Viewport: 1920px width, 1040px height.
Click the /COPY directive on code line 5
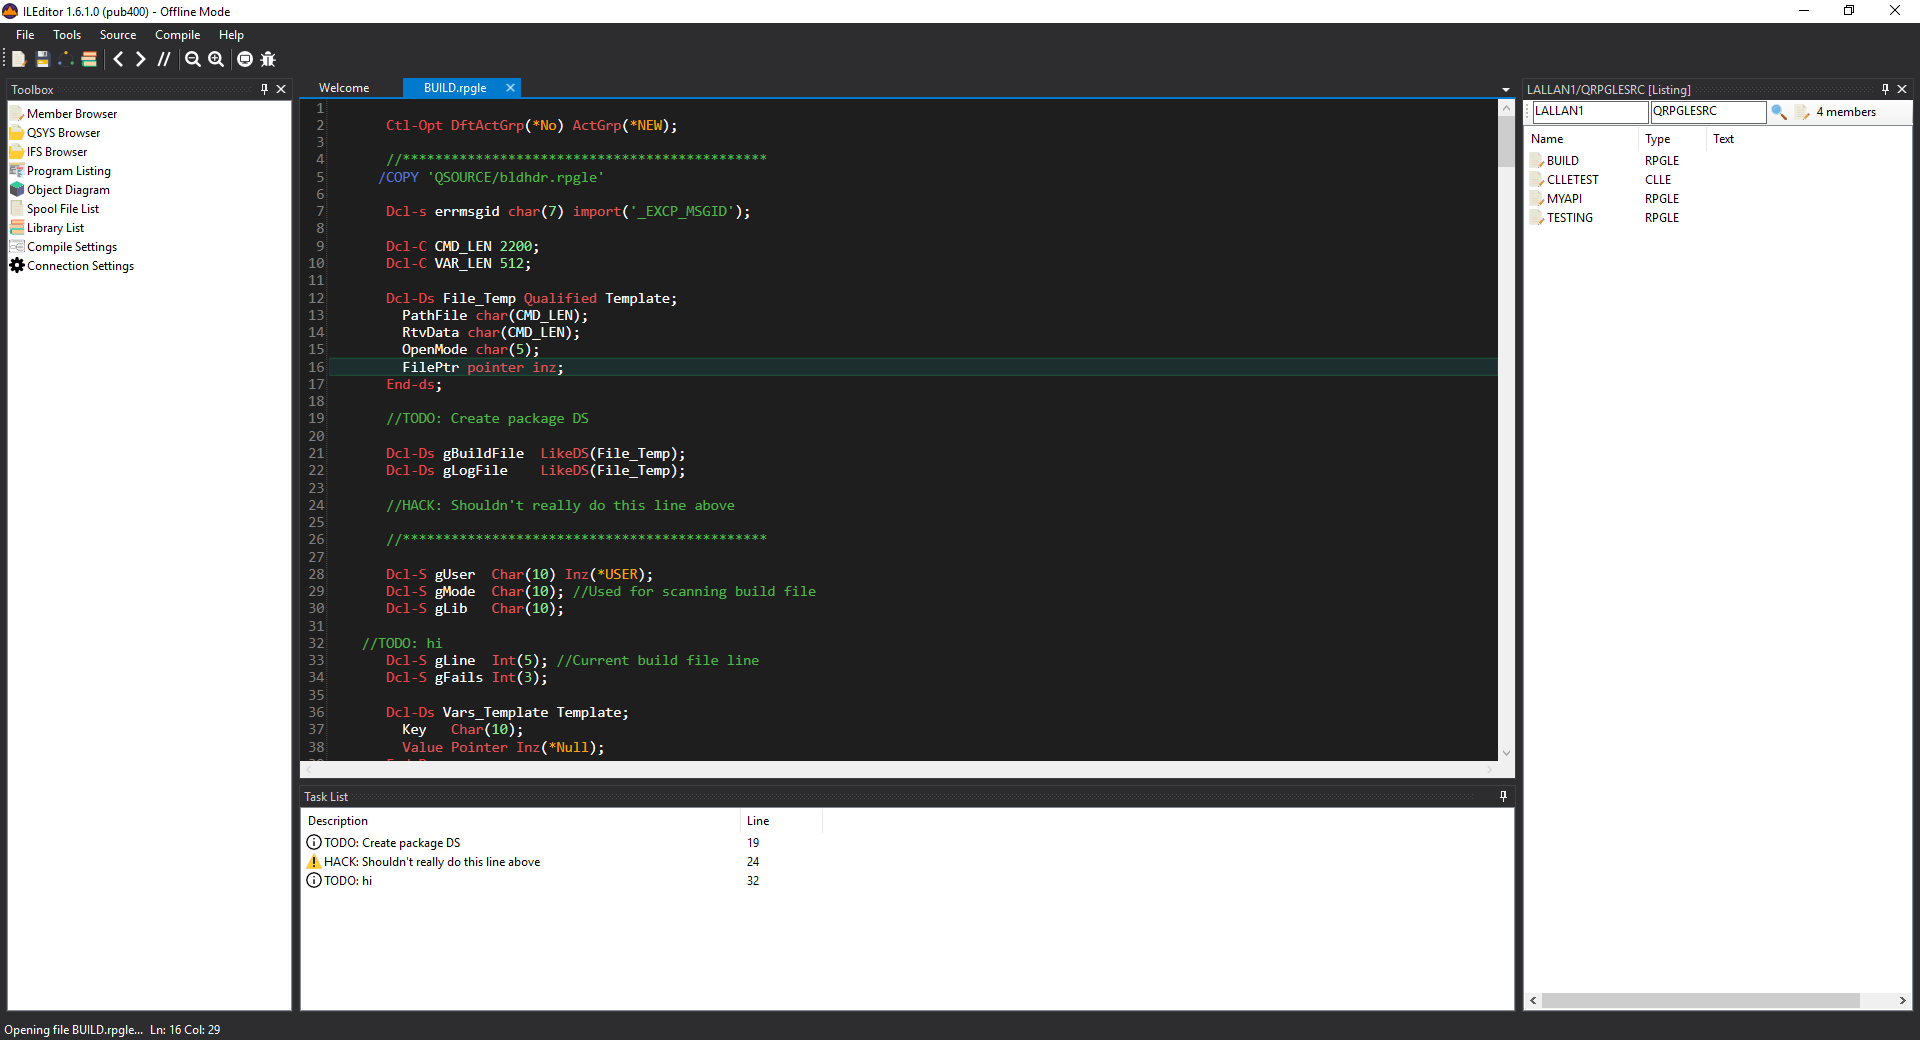[x=399, y=178]
